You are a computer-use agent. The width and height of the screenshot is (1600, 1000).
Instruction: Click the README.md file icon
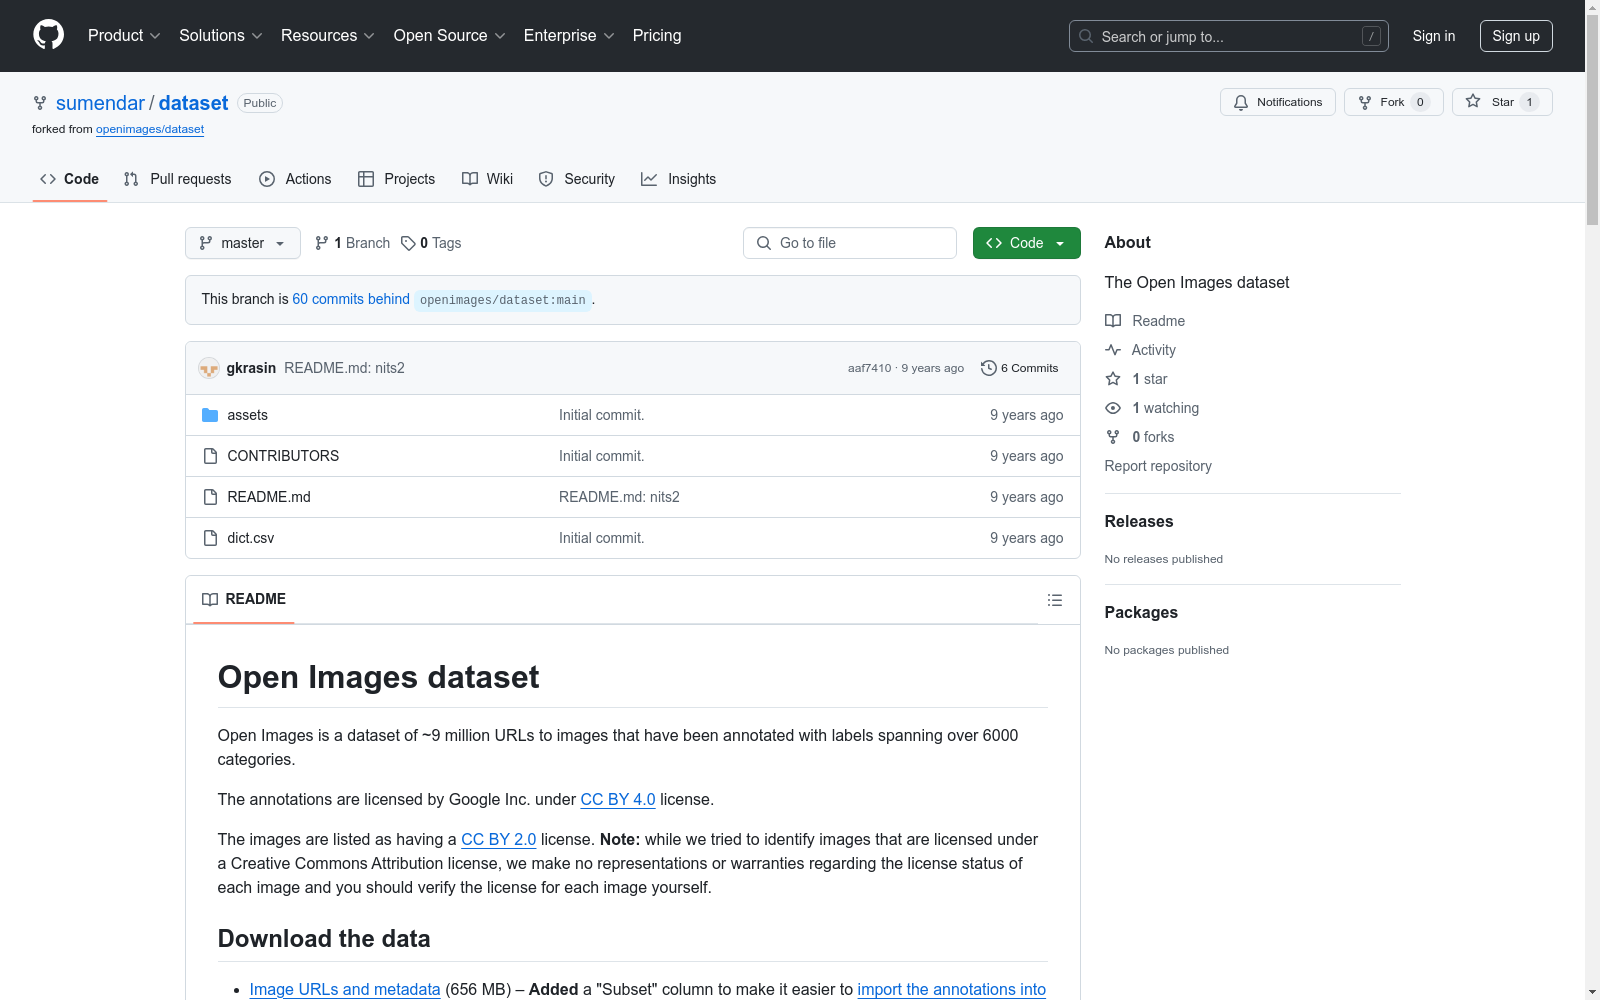click(210, 497)
